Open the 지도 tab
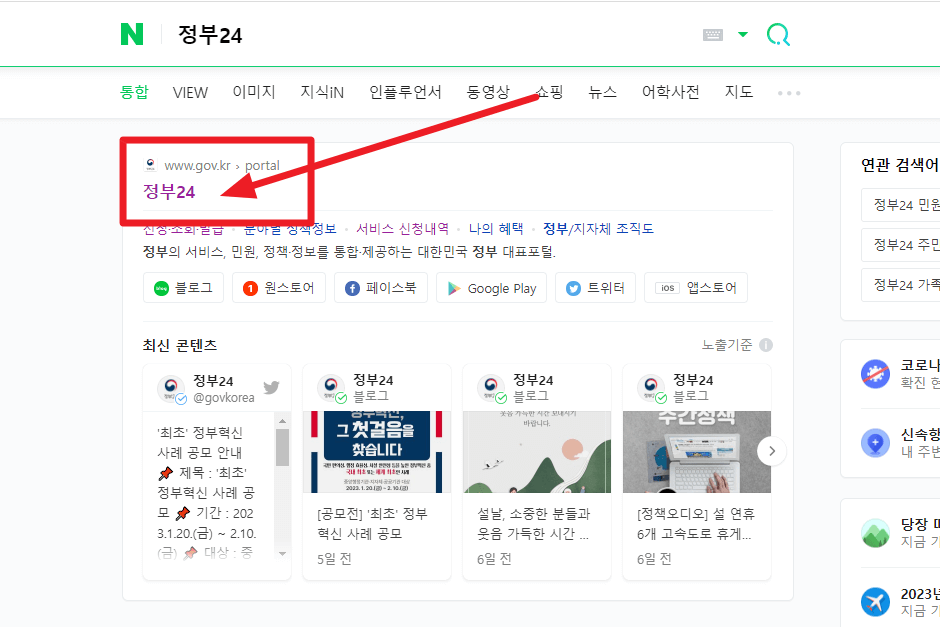The width and height of the screenshot is (940, 627). [739, 92]
